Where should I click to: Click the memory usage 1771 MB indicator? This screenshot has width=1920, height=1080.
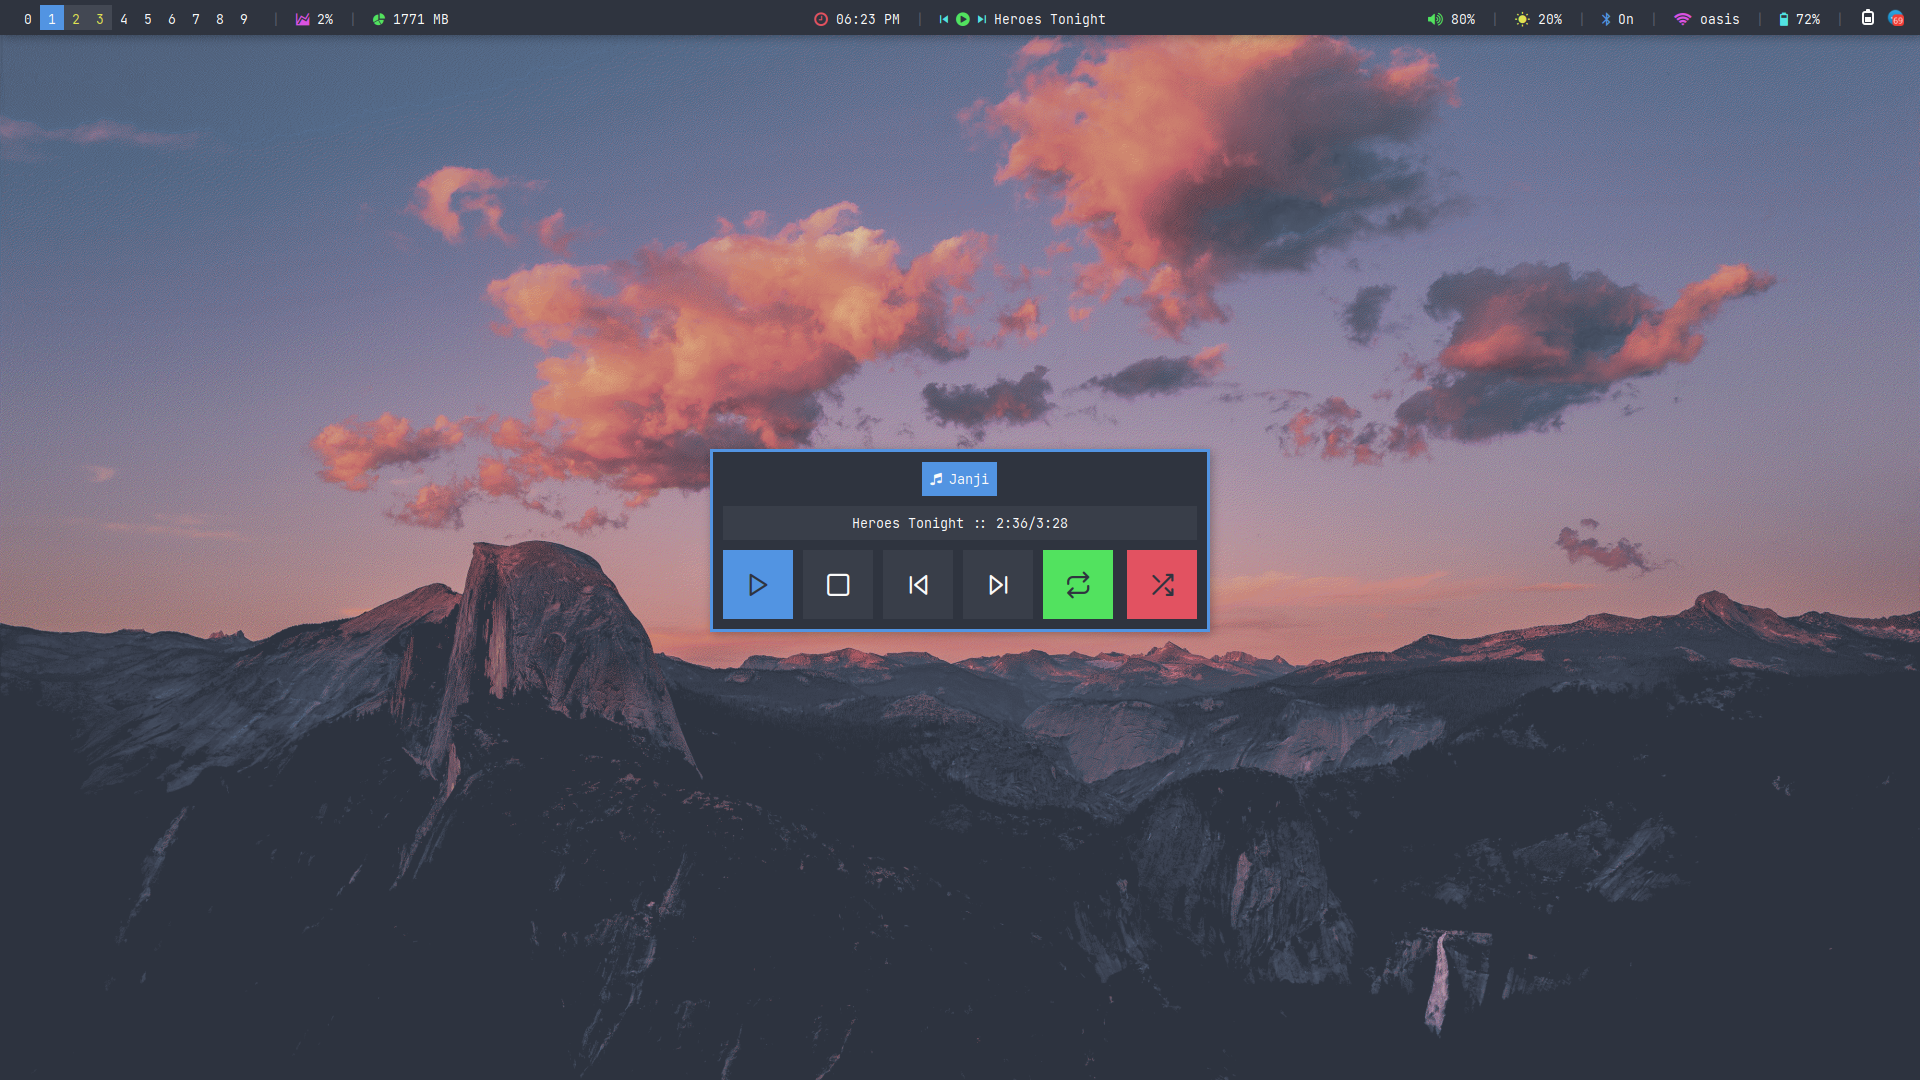pyautogui.click(x=411, y=19)
